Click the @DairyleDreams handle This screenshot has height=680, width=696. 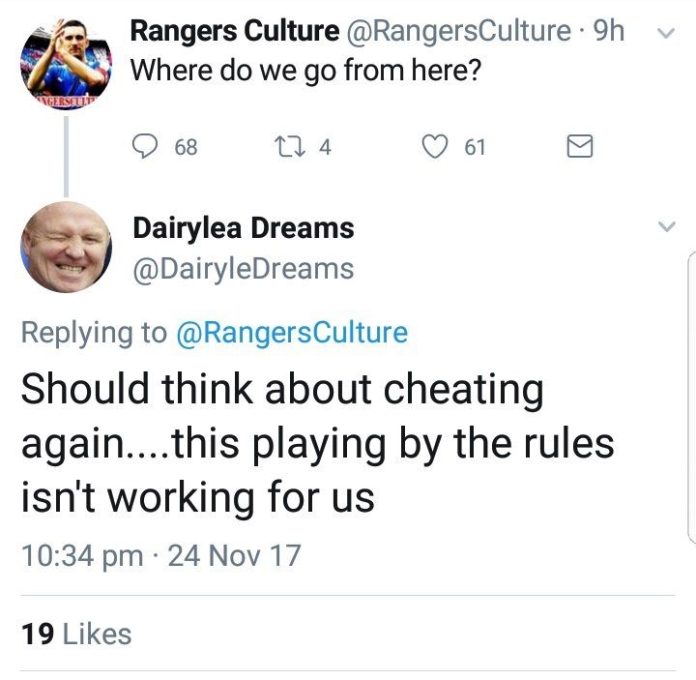243,269
